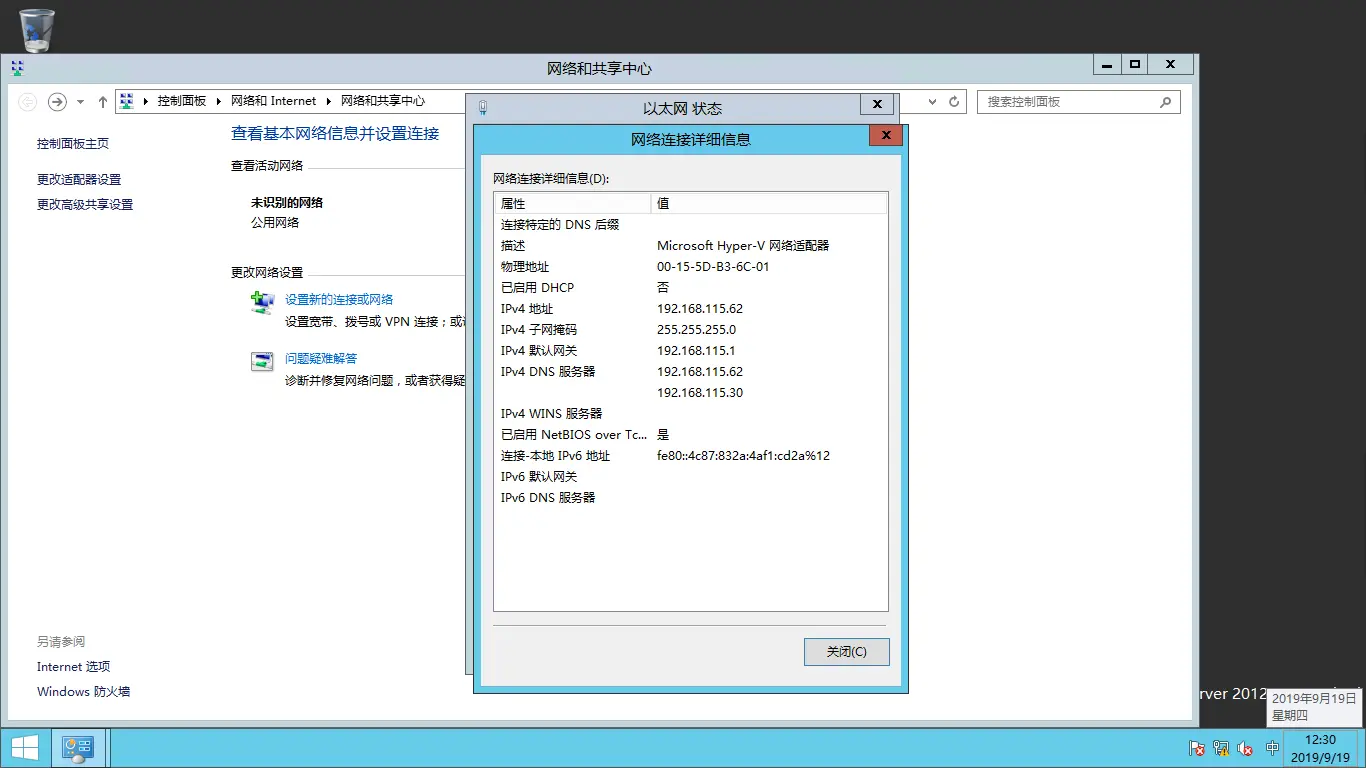Minimize the 网络和共享中心 window
The width and height of the screenshot is (1366, 768).
[1106, 65]
